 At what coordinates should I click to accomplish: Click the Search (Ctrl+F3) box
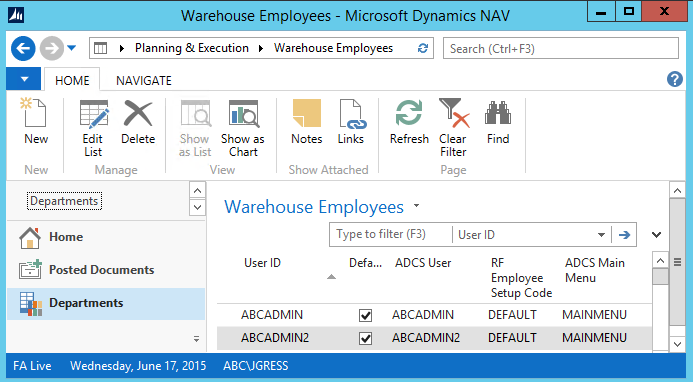pos(561,48)
